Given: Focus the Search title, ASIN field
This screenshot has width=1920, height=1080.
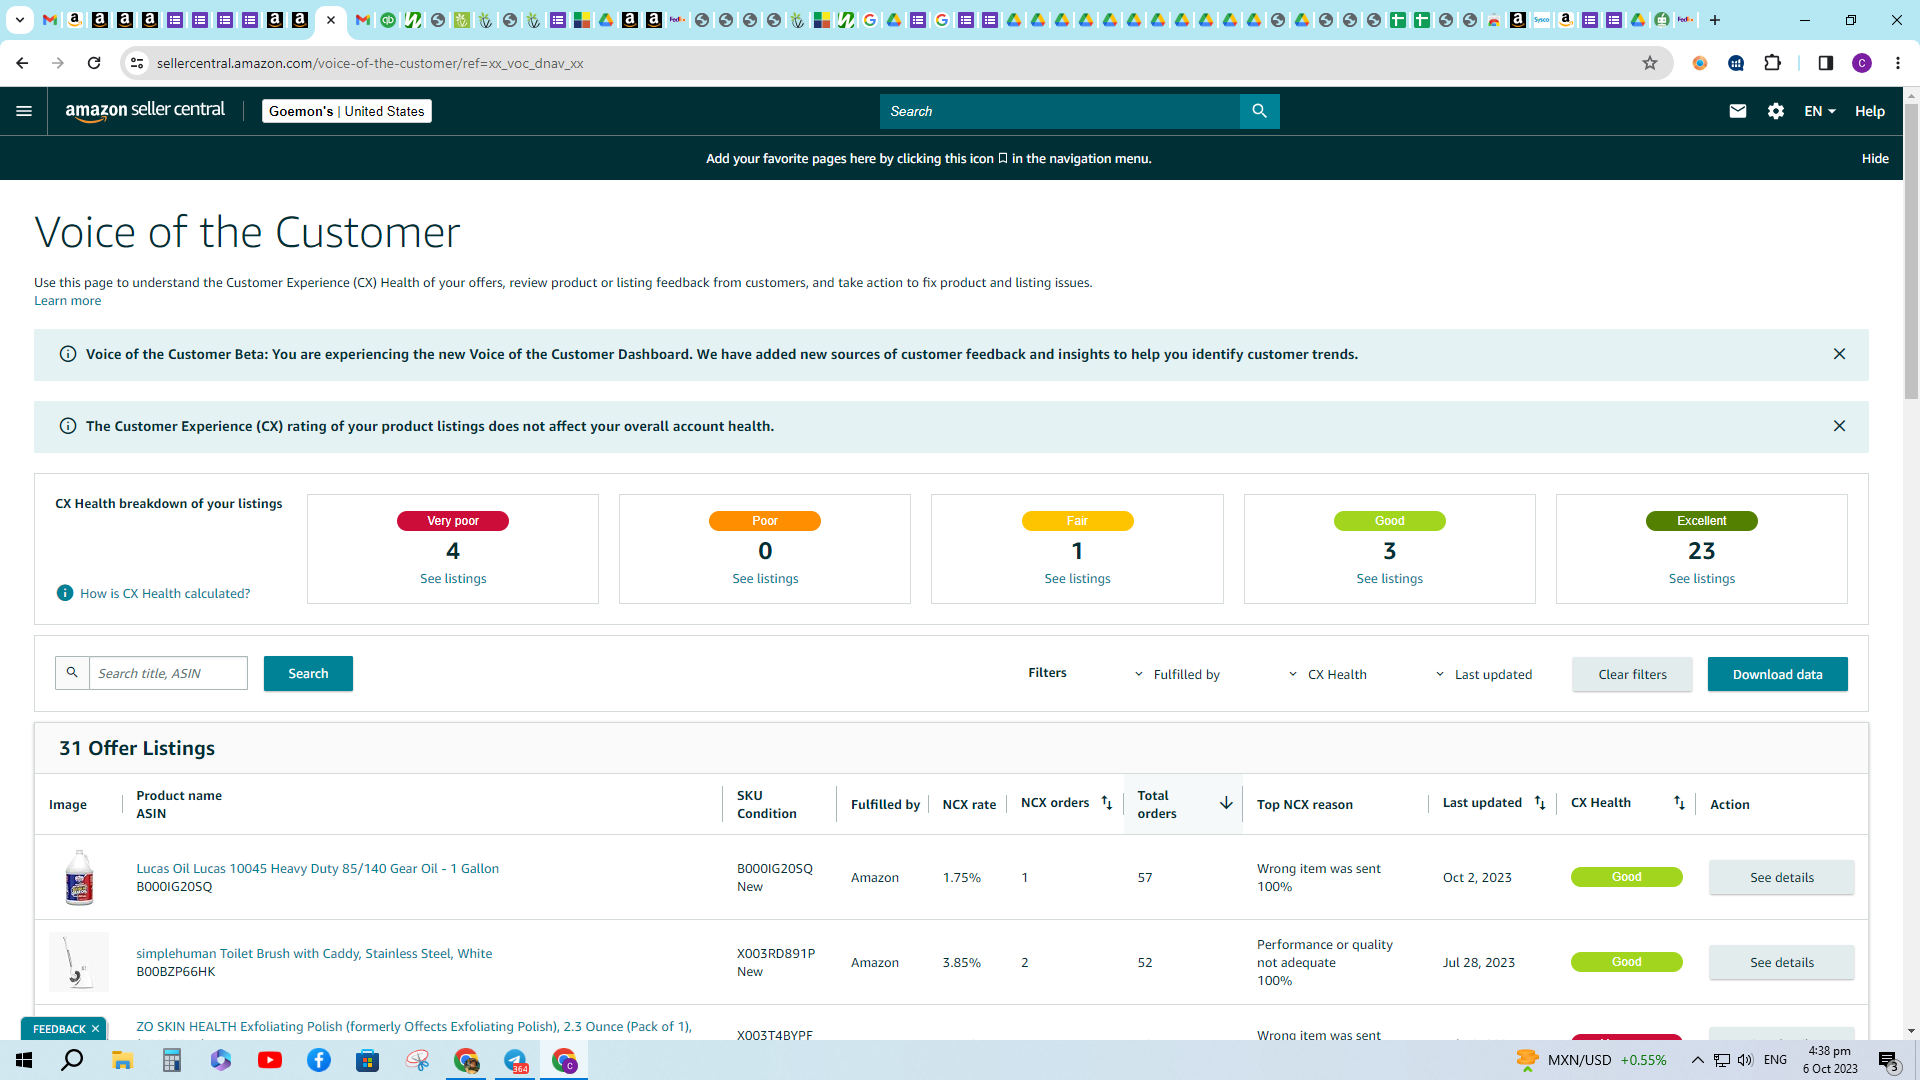Looking at the screenshot, I should [168, 673].
